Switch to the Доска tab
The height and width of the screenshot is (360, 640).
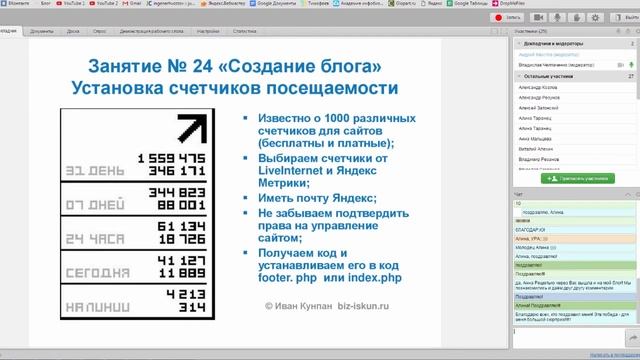pos(73,31)
